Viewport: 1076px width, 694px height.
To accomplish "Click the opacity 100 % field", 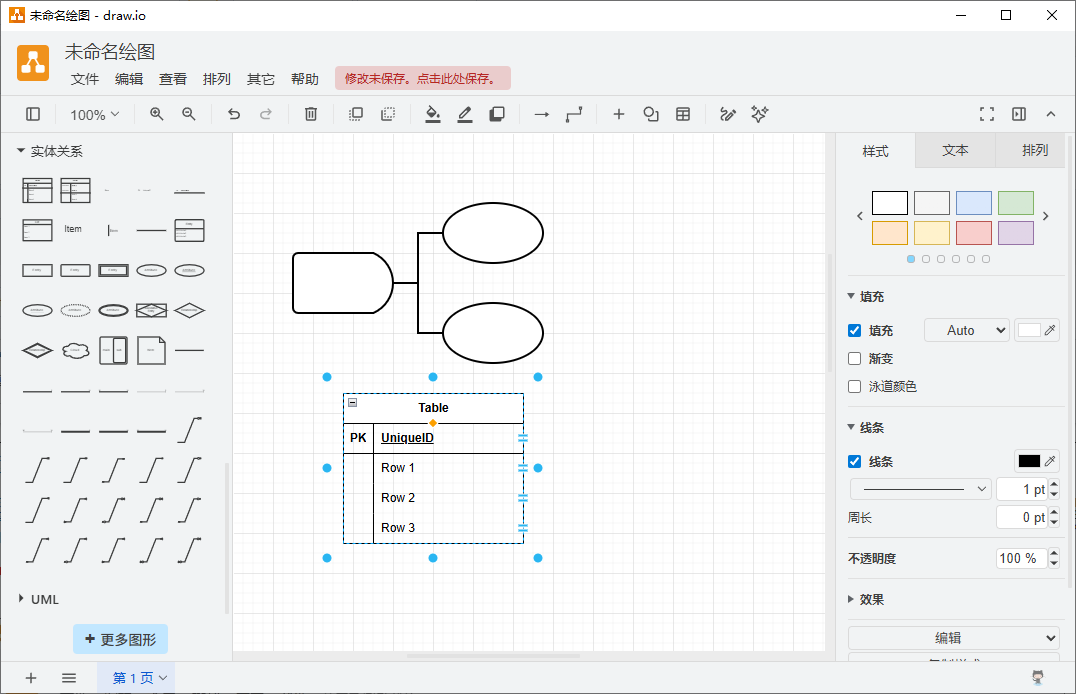I will coord(1022,558).
